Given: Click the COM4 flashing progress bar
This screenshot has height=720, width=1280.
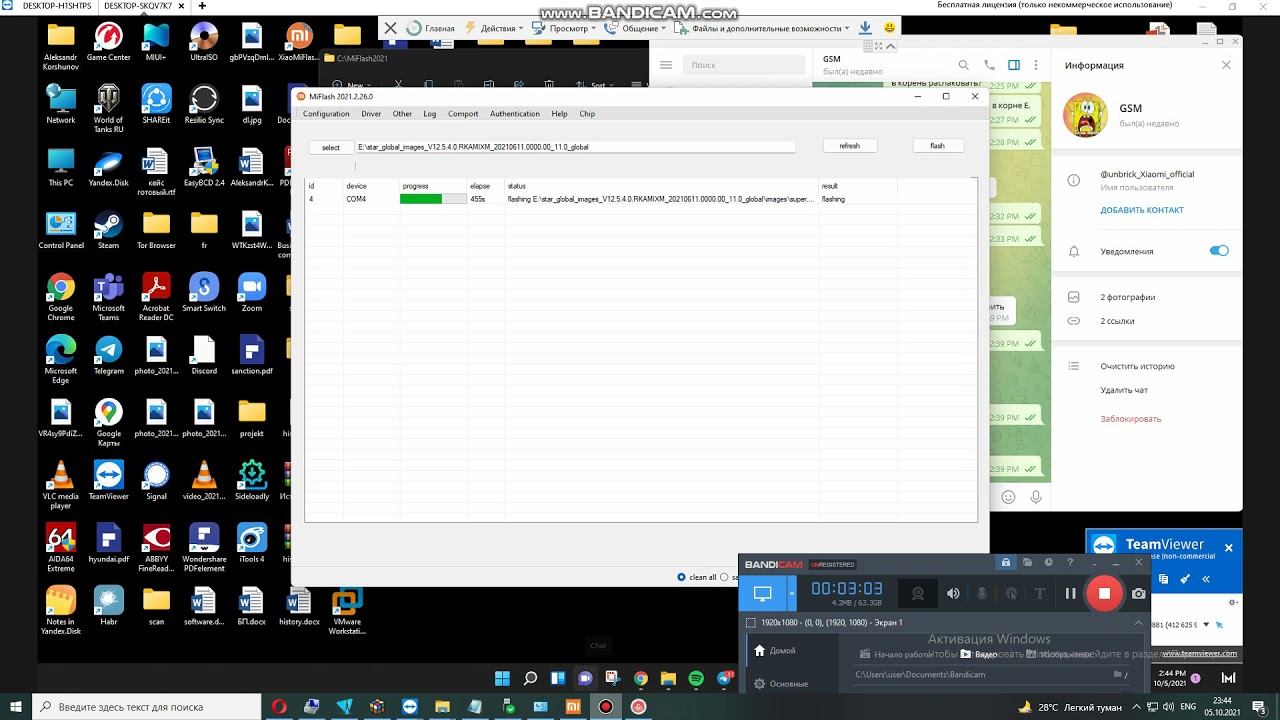Looking at the screenshot, I should click(x=433, y=199).
